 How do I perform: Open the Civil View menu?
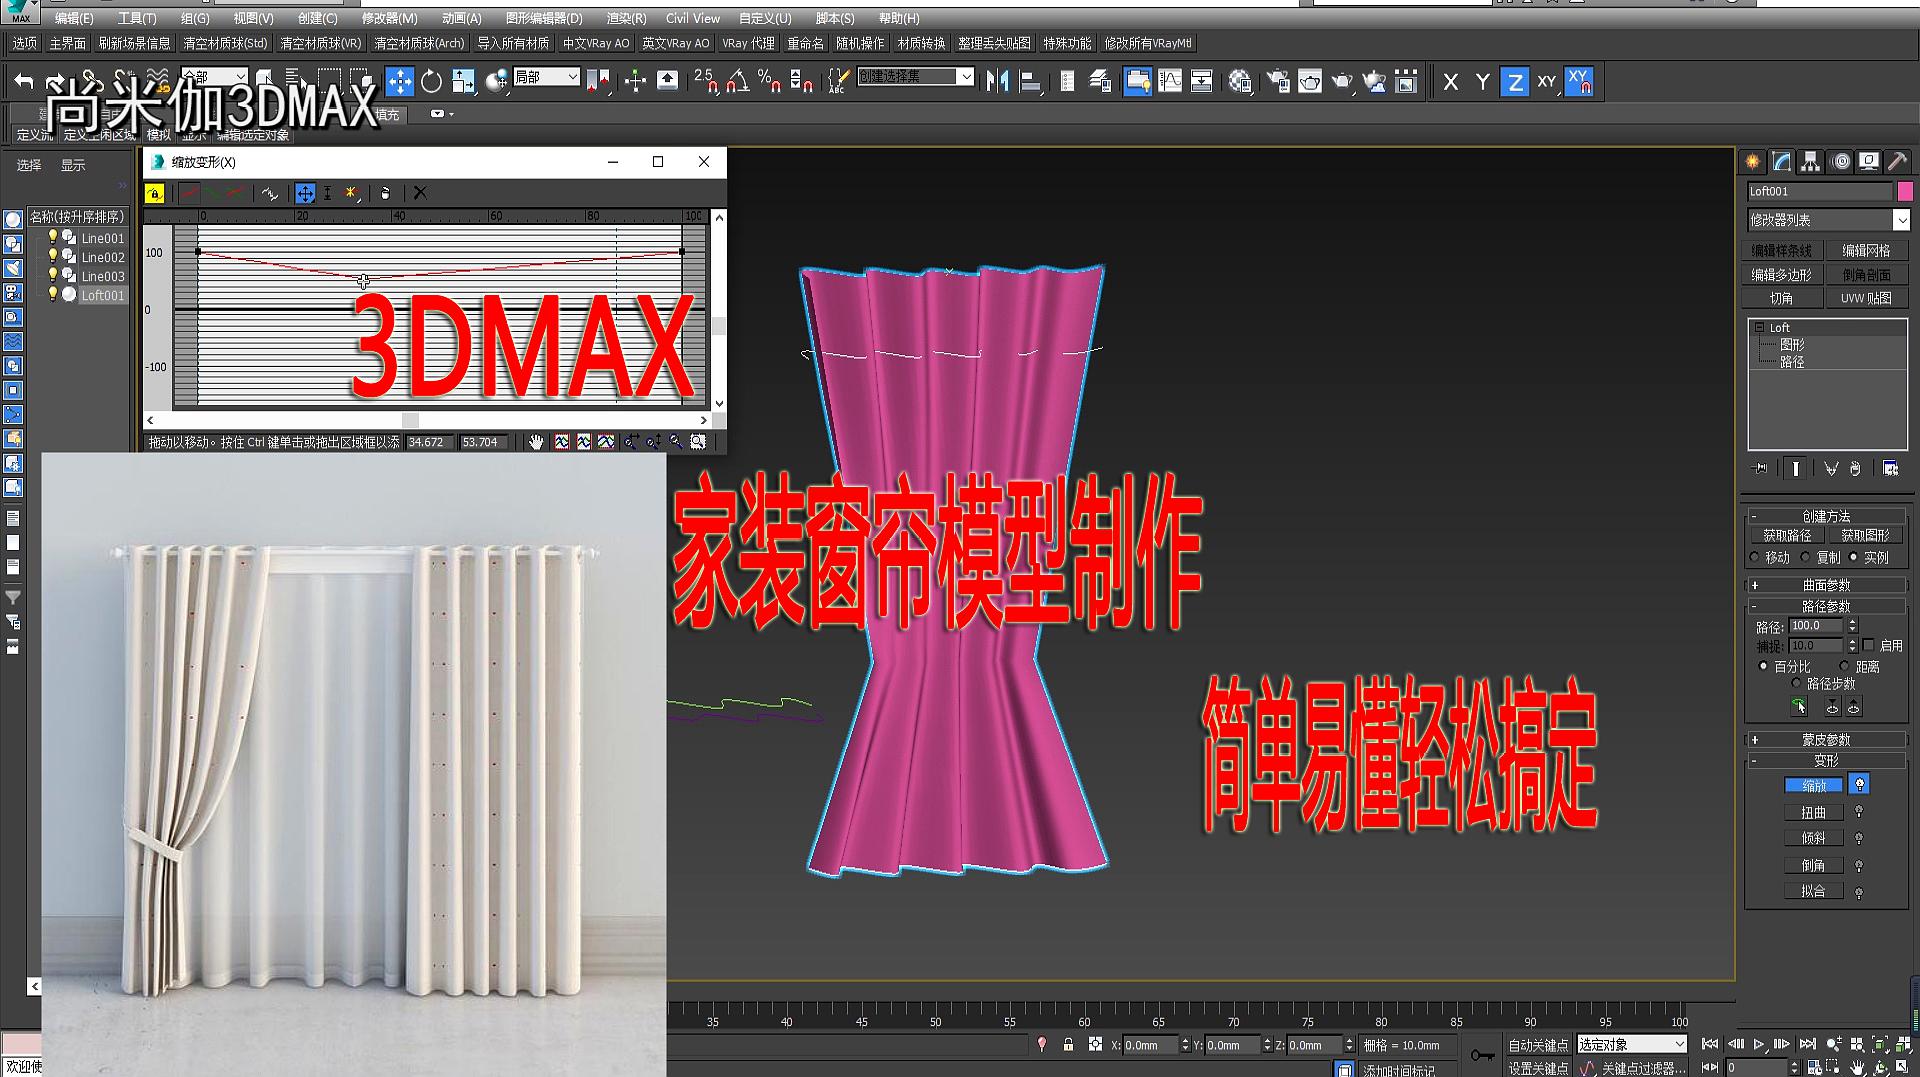click(693, 18)
